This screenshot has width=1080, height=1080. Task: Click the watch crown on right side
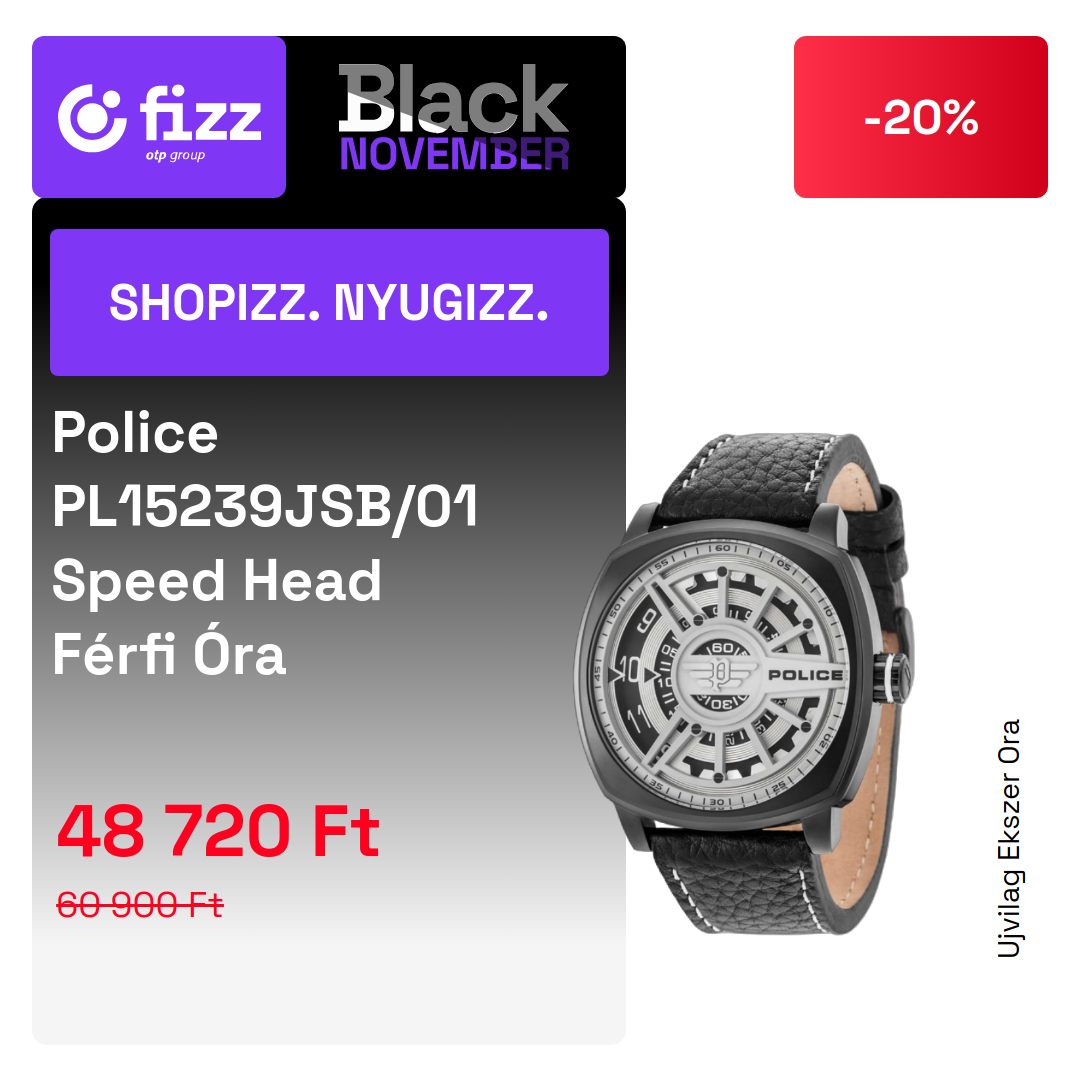coord(895,678)
